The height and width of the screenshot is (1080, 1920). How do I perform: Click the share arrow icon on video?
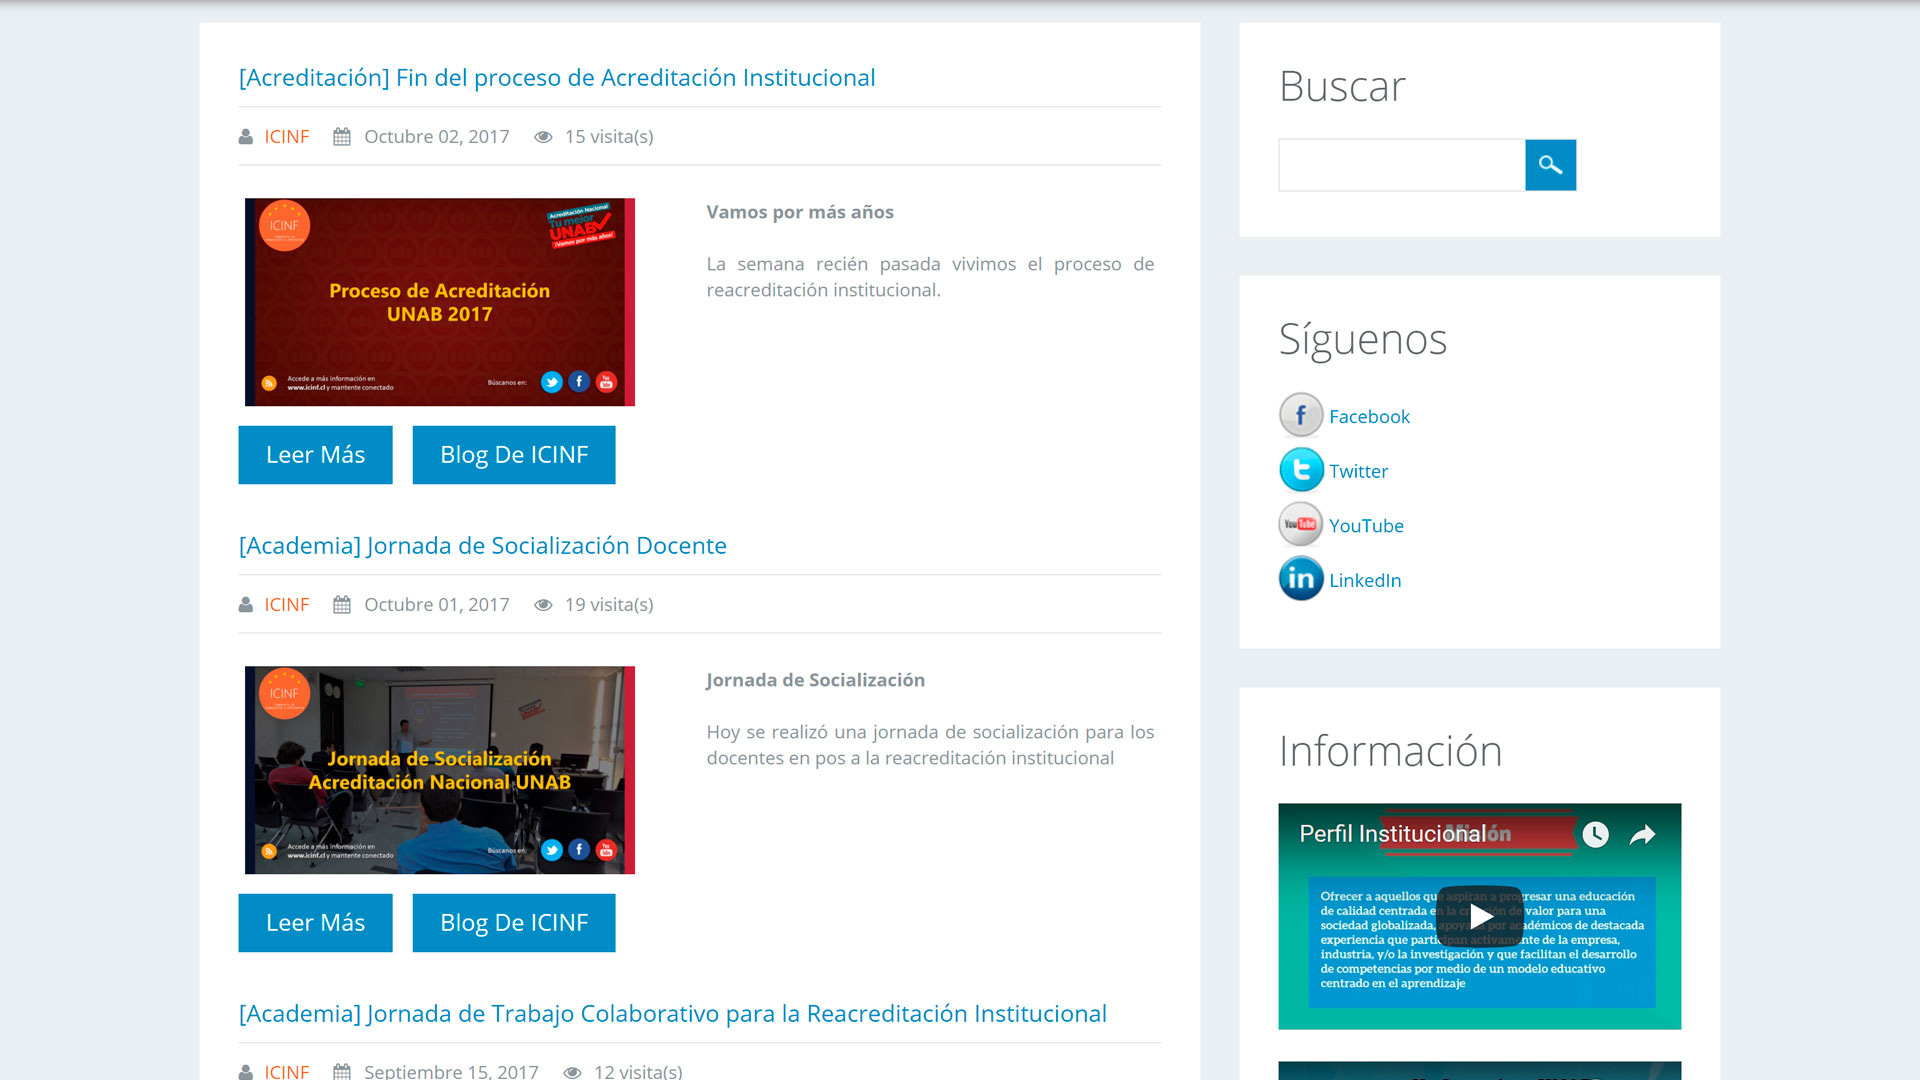(x=1643, y=834)
